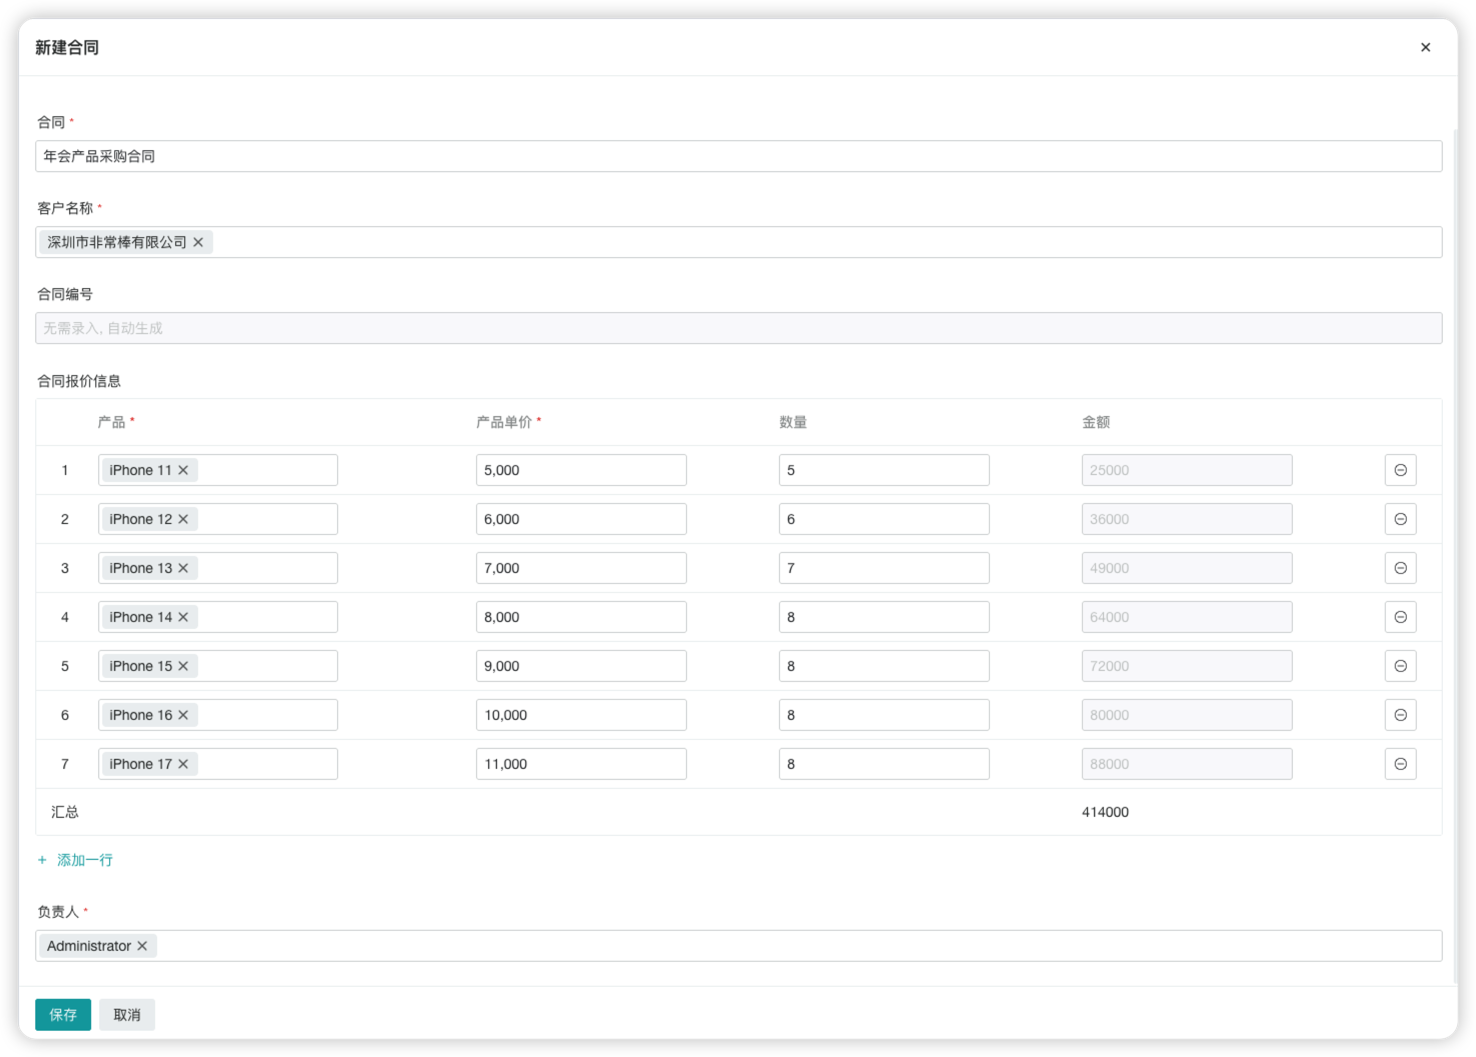Image resolution: width=1476 pixels, height=1057 pixels.
Task: Clear the iPhone 14 product tag
Action: [183, 617]
